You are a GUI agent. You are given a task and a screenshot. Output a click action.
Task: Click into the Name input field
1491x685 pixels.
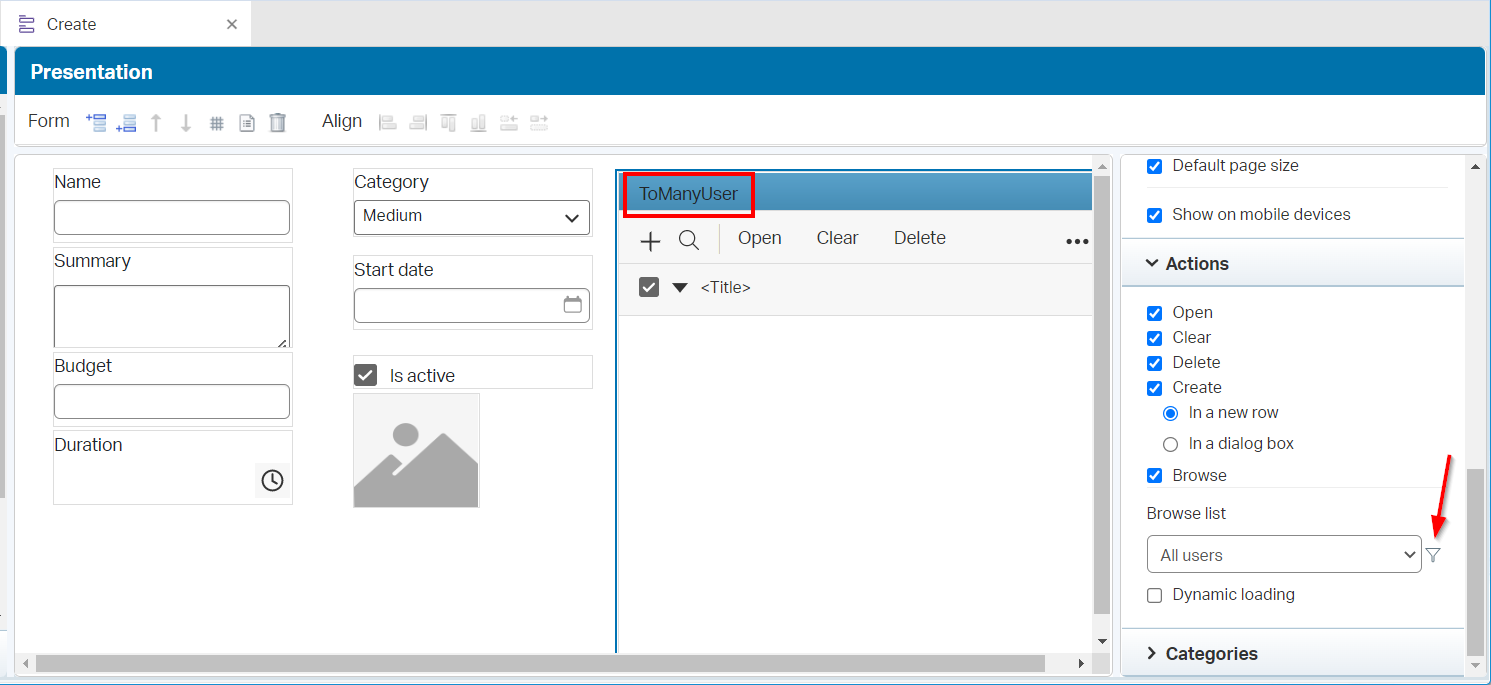172,217
